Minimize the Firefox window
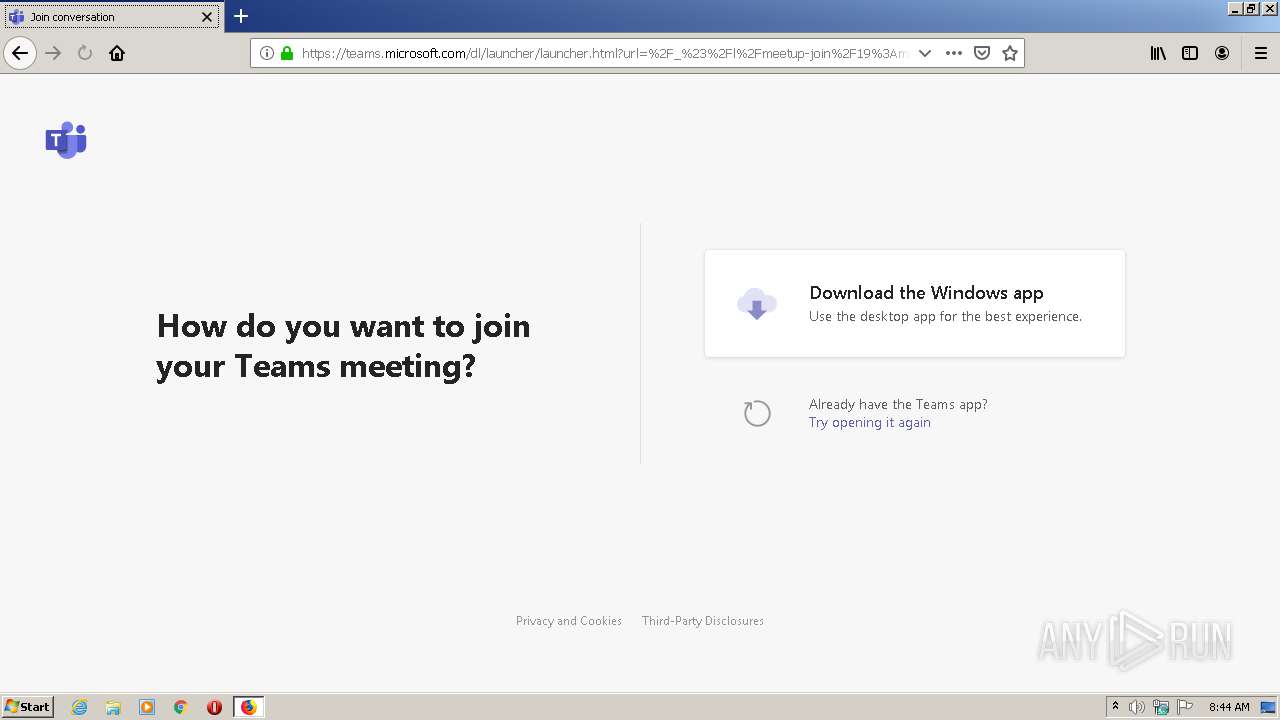Screen dimensions: 1280x720 1236,8
